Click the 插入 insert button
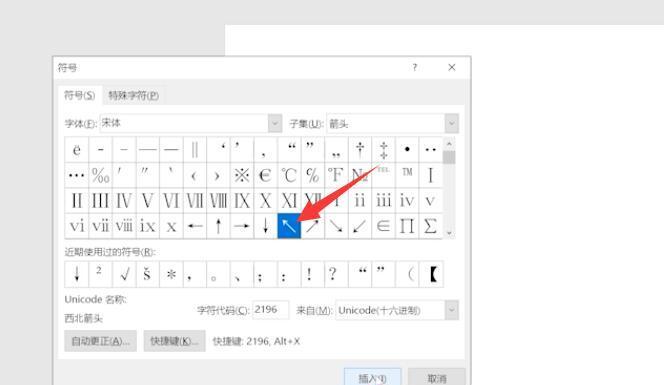 [x=372, y=378]
